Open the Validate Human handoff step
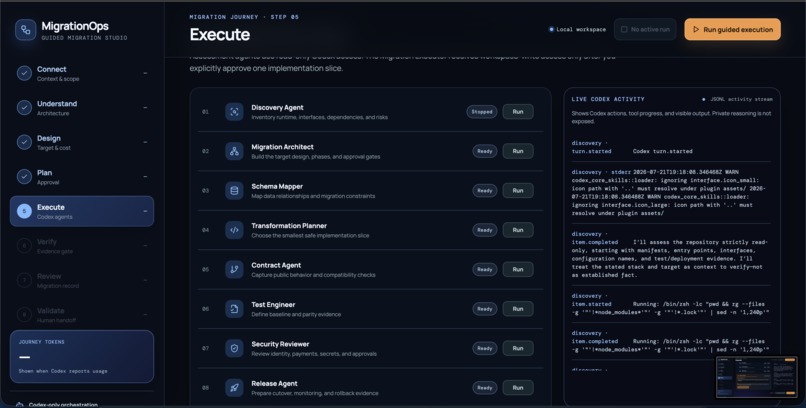806x408 pixels. click(x=82, y=314)
